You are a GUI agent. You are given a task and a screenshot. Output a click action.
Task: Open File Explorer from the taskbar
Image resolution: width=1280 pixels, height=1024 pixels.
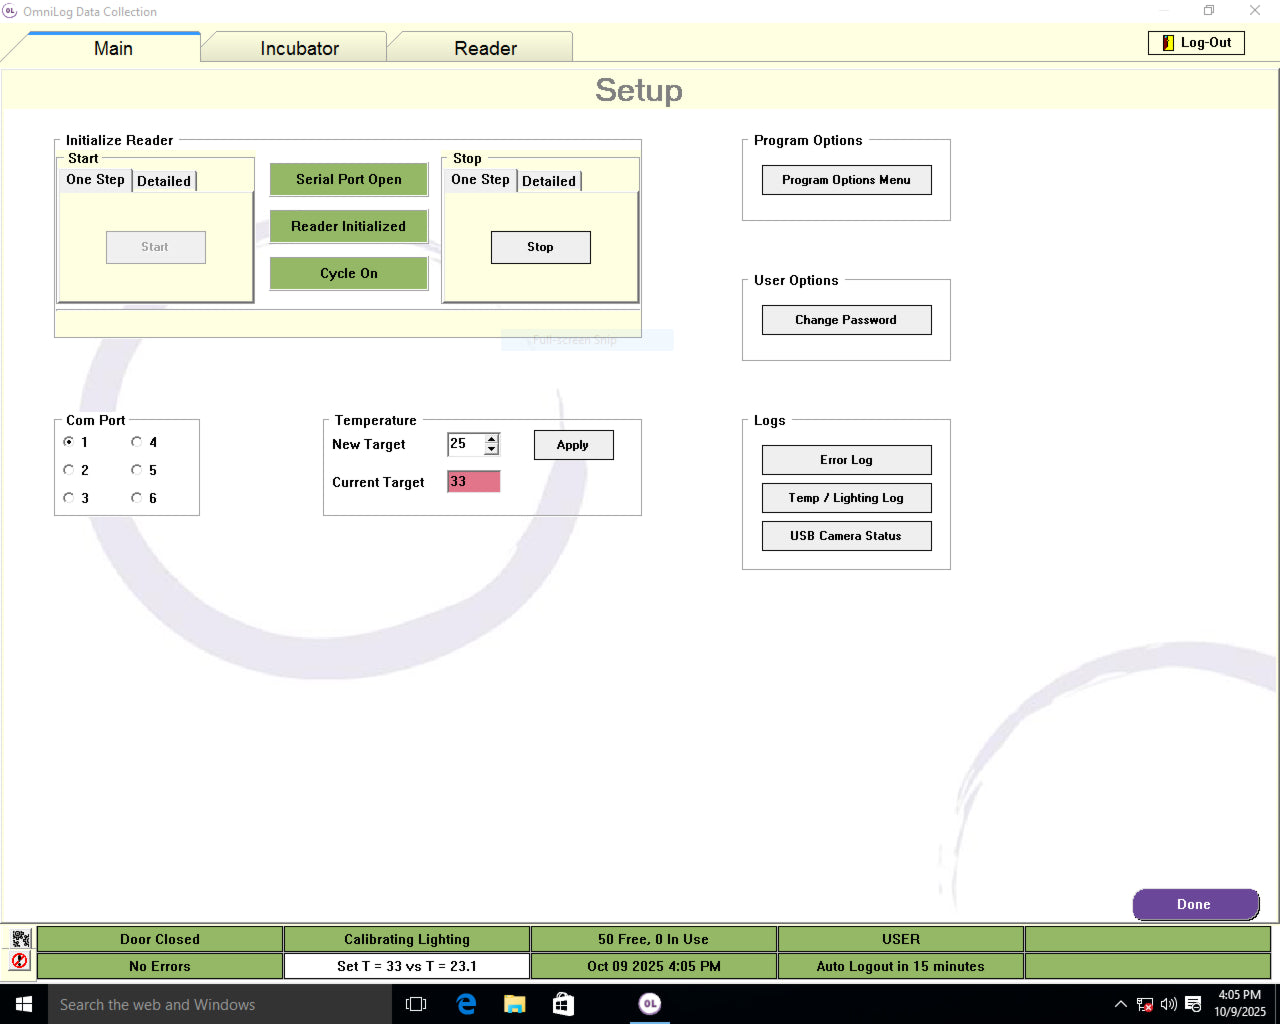coord(515,1004)
